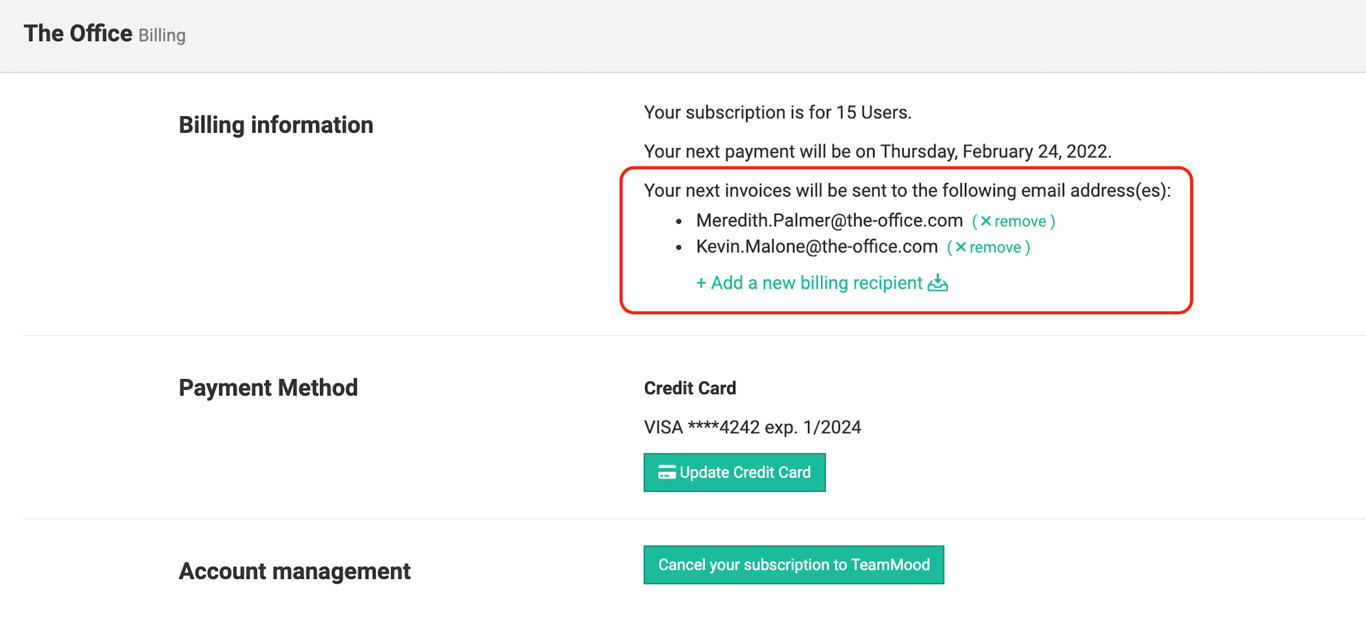Click the Payment Method section heading

click(268, 388)
